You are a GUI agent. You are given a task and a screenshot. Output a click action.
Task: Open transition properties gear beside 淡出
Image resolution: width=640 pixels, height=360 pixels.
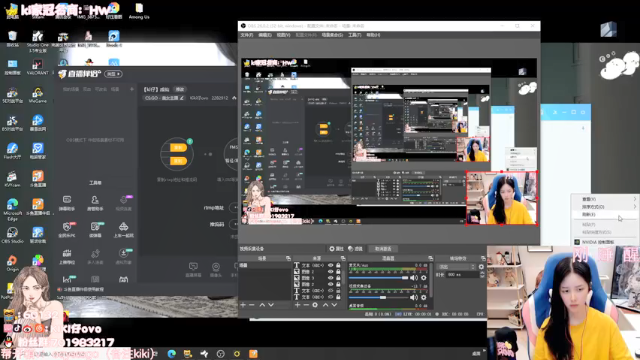pyautogui.click(x=481, y=267)
